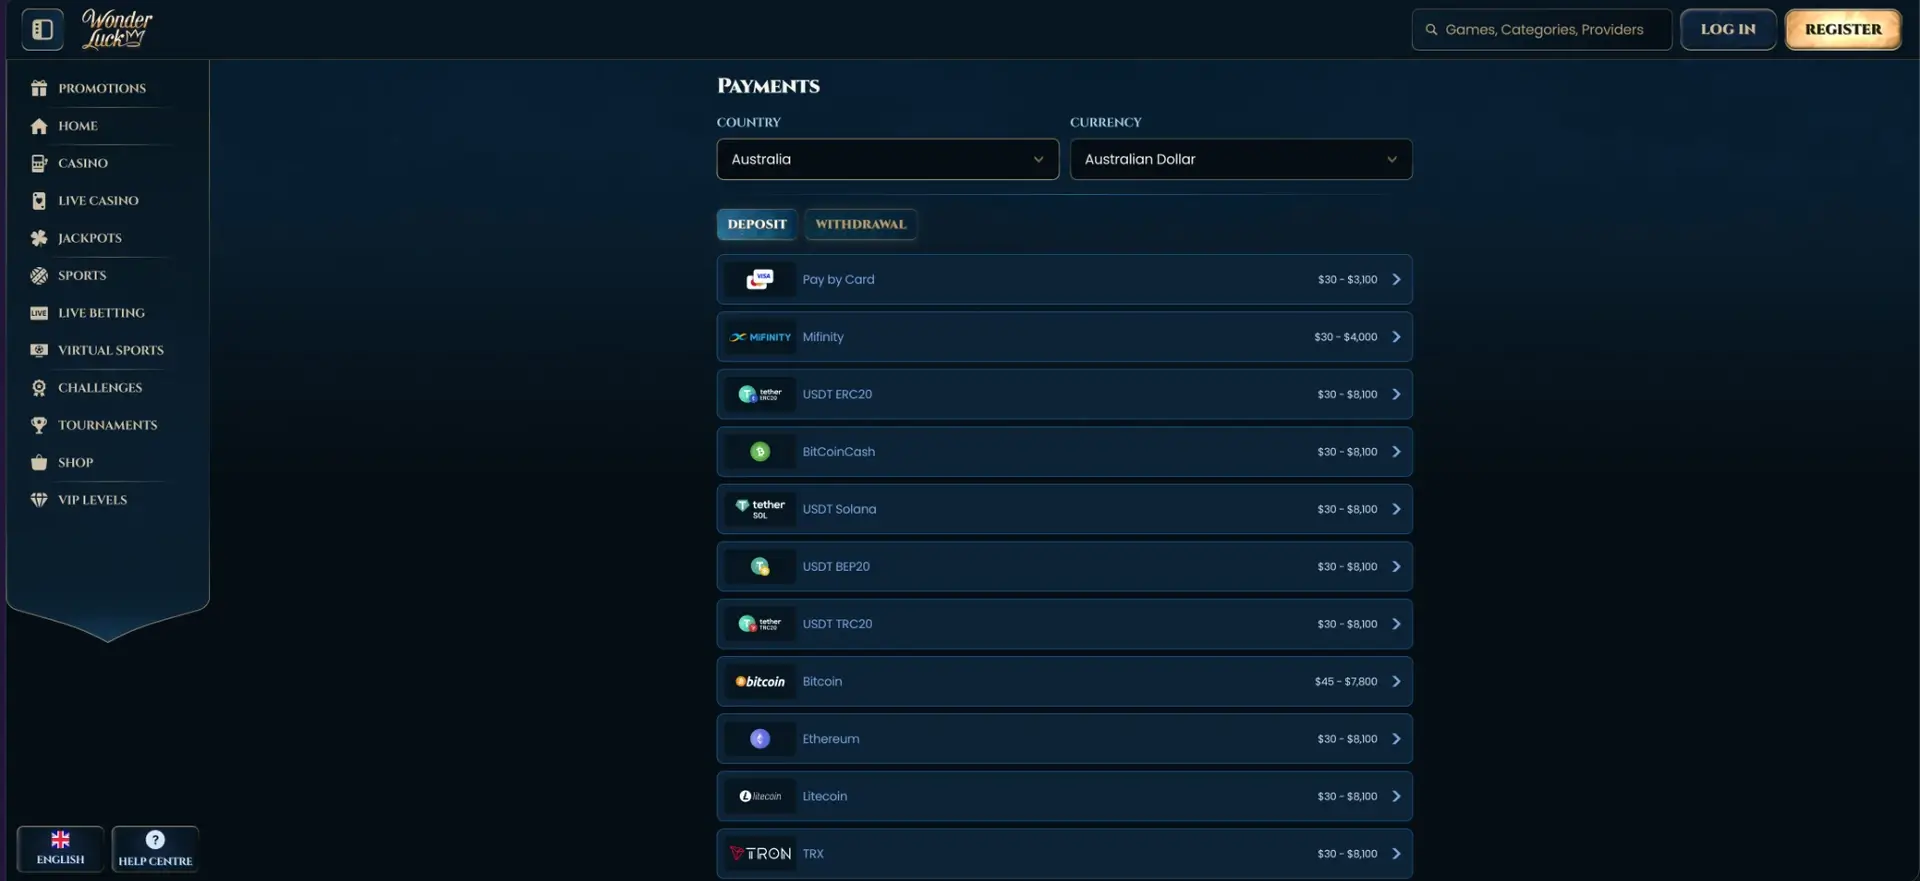
Task: Focus the Games, Categories, Providers search field
Action: (1542, 29)
